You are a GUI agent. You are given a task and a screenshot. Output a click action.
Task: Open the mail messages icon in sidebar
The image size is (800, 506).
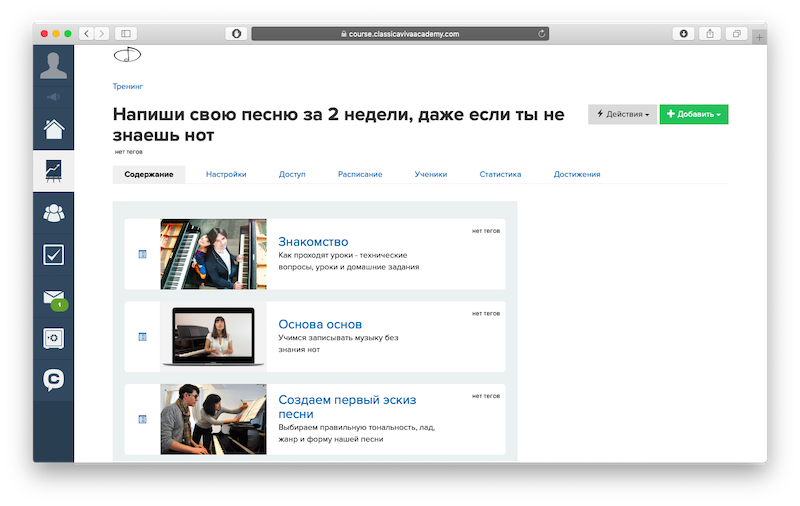pyautogui.click(x=55, y=297)
